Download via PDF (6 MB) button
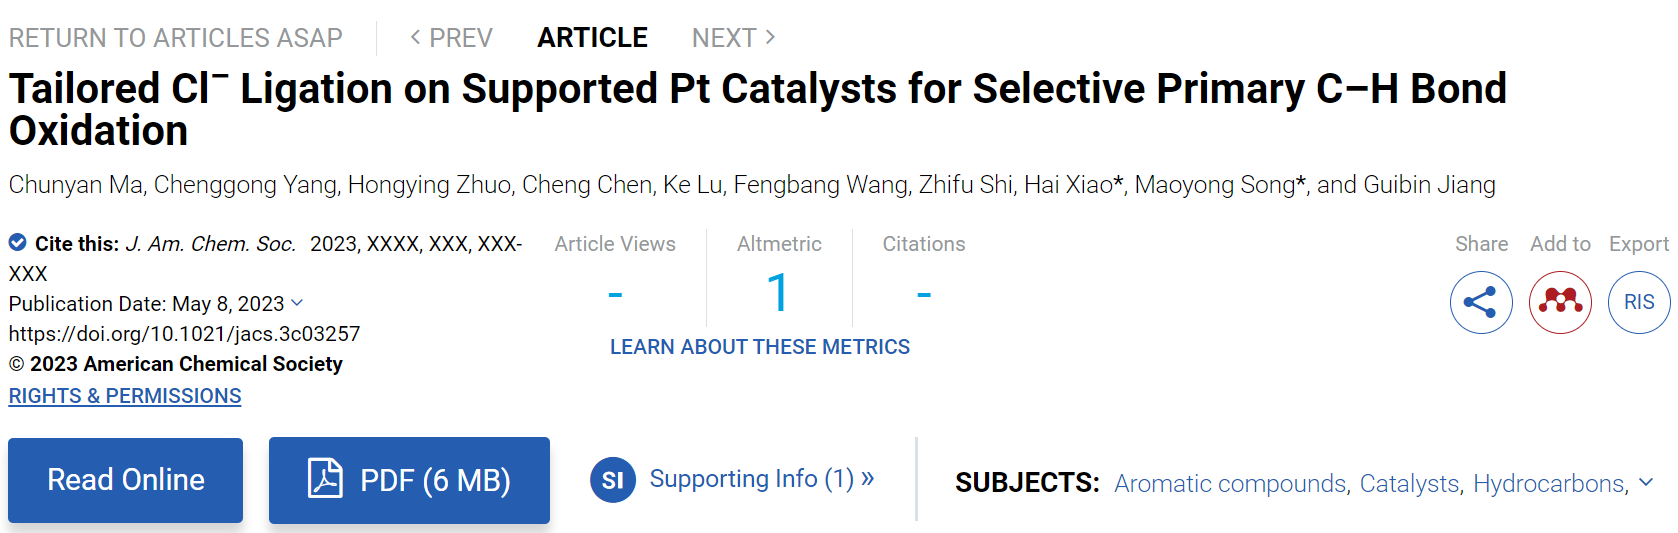This screenshot has width=1678, height=533. tap(409, 480)
